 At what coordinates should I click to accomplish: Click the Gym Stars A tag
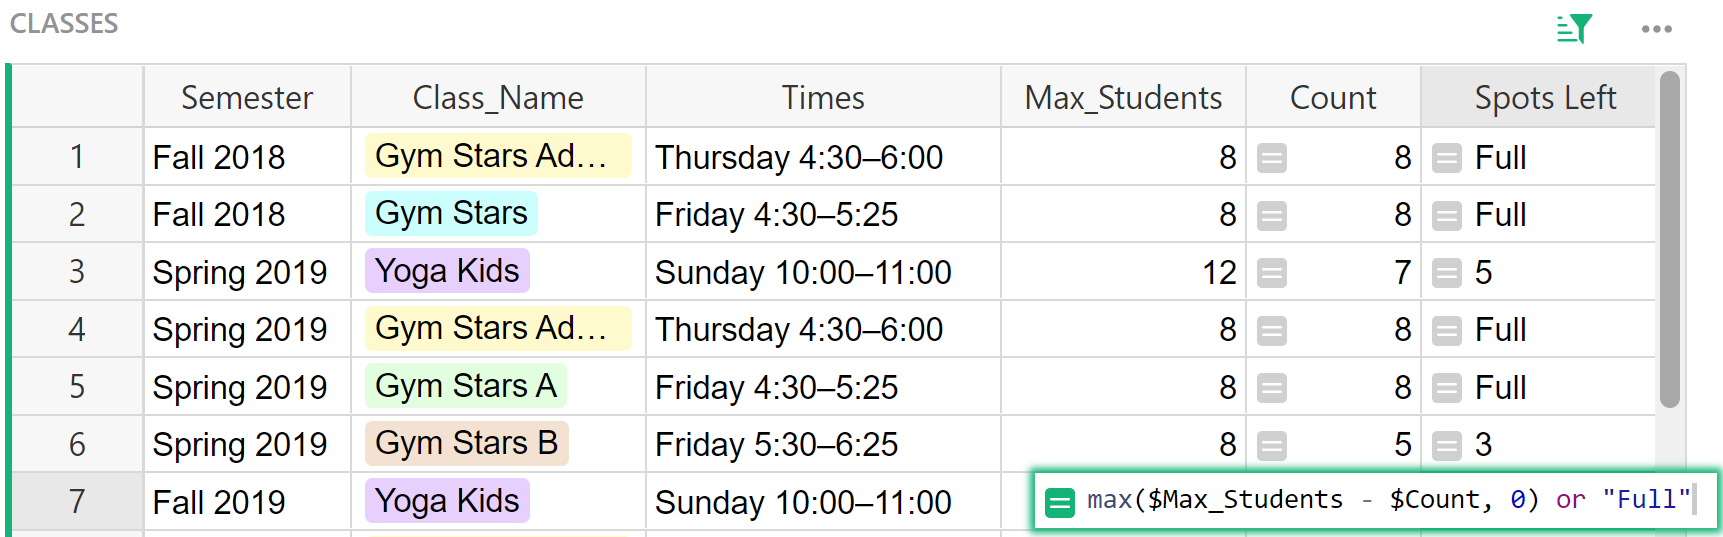(465, 386)
